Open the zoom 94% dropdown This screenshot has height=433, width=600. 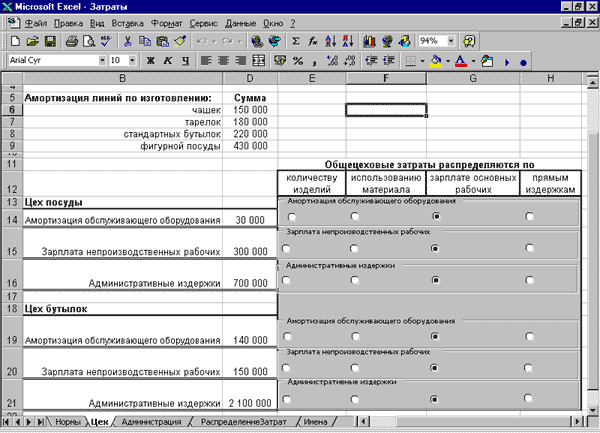pyautogui.click(x=451, y=41)
